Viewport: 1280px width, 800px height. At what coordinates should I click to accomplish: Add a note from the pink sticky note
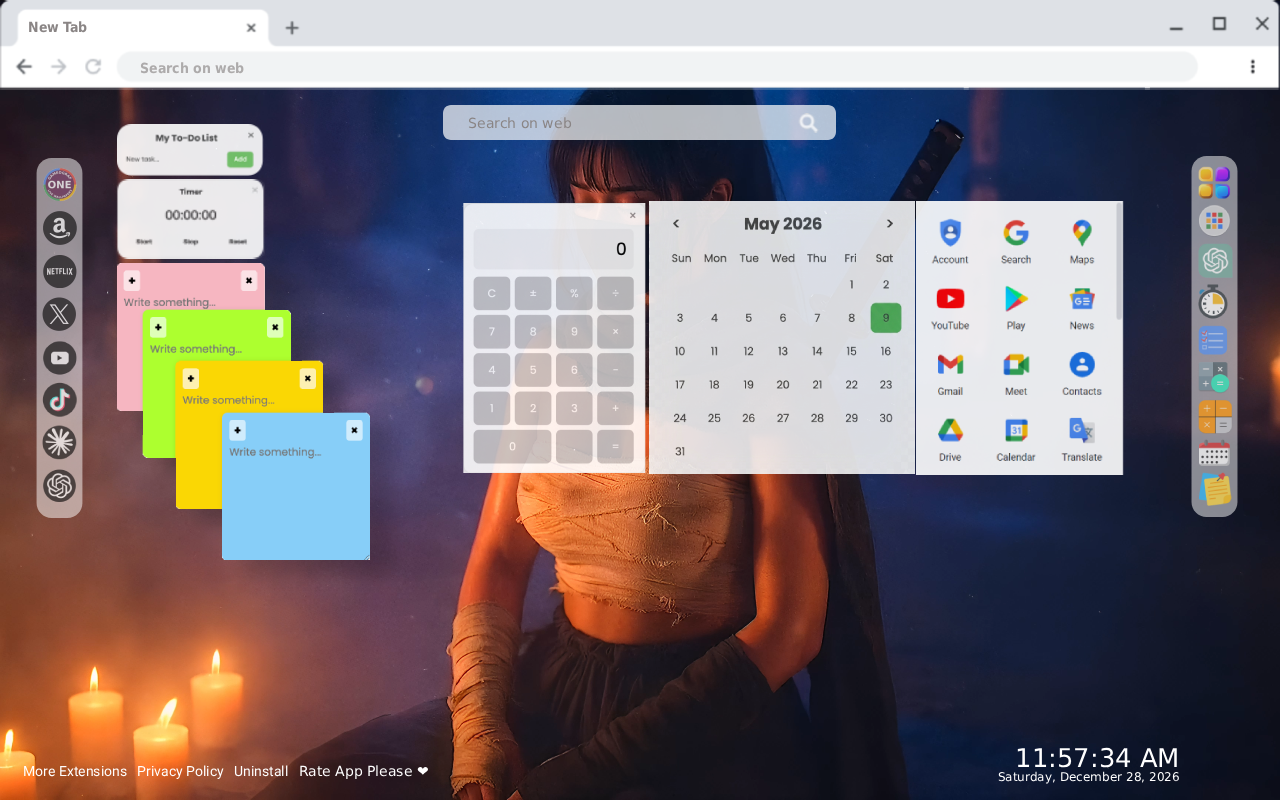132,281
